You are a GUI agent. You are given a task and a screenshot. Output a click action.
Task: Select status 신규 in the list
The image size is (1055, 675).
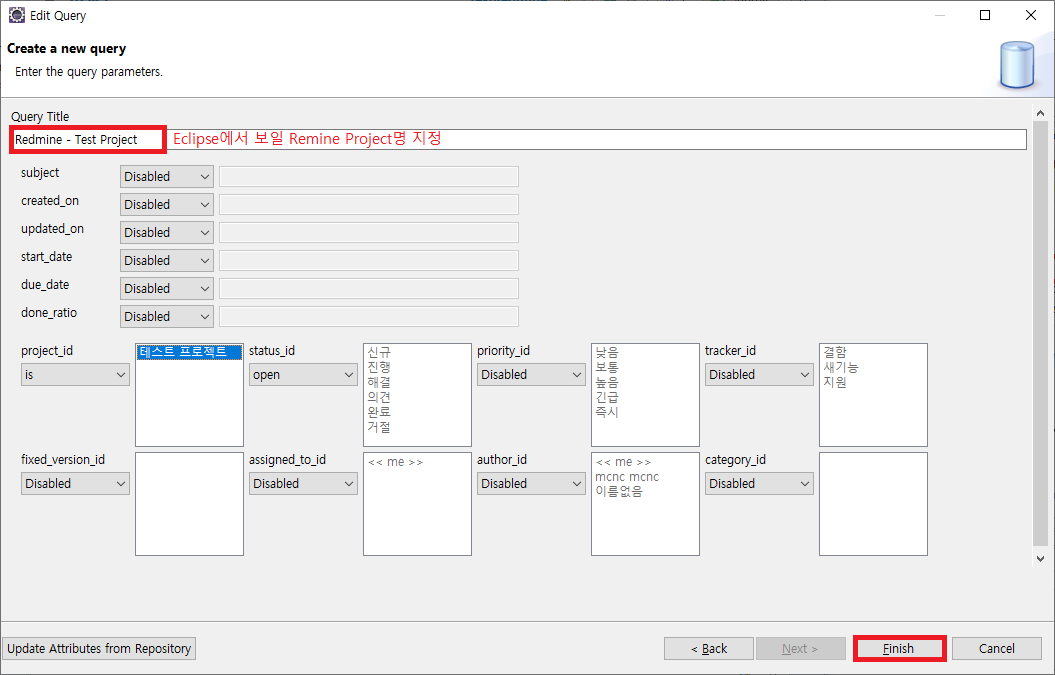coord(379,352)
